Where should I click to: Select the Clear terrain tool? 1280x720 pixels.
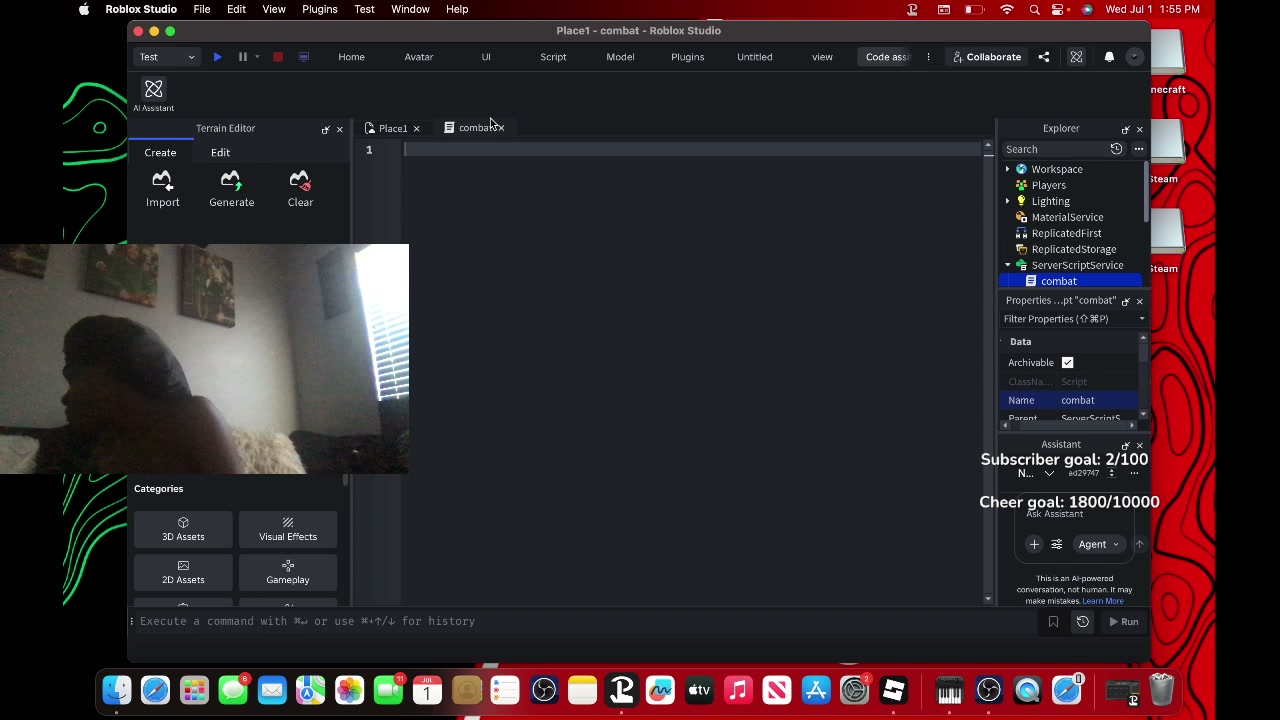point(300,189)
